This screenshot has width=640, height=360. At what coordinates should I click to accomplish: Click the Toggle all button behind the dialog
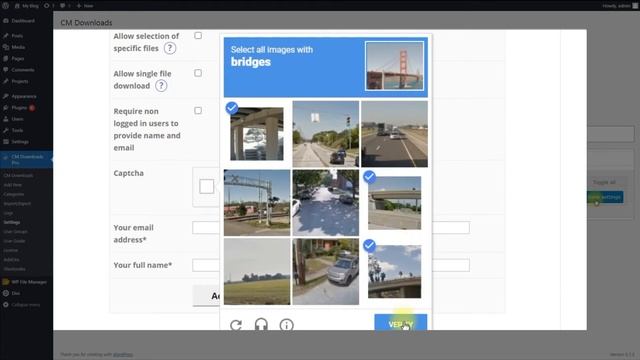tap(604, 182)
